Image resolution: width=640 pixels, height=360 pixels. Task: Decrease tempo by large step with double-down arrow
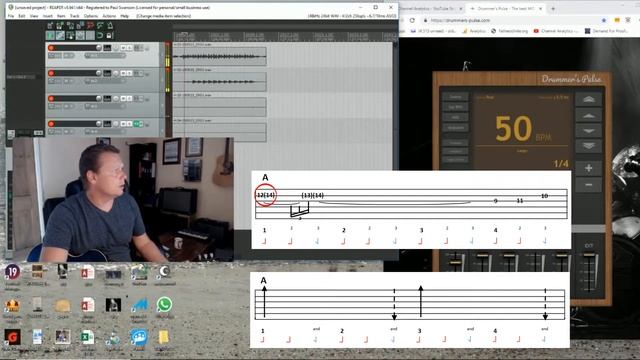[588, 146]
